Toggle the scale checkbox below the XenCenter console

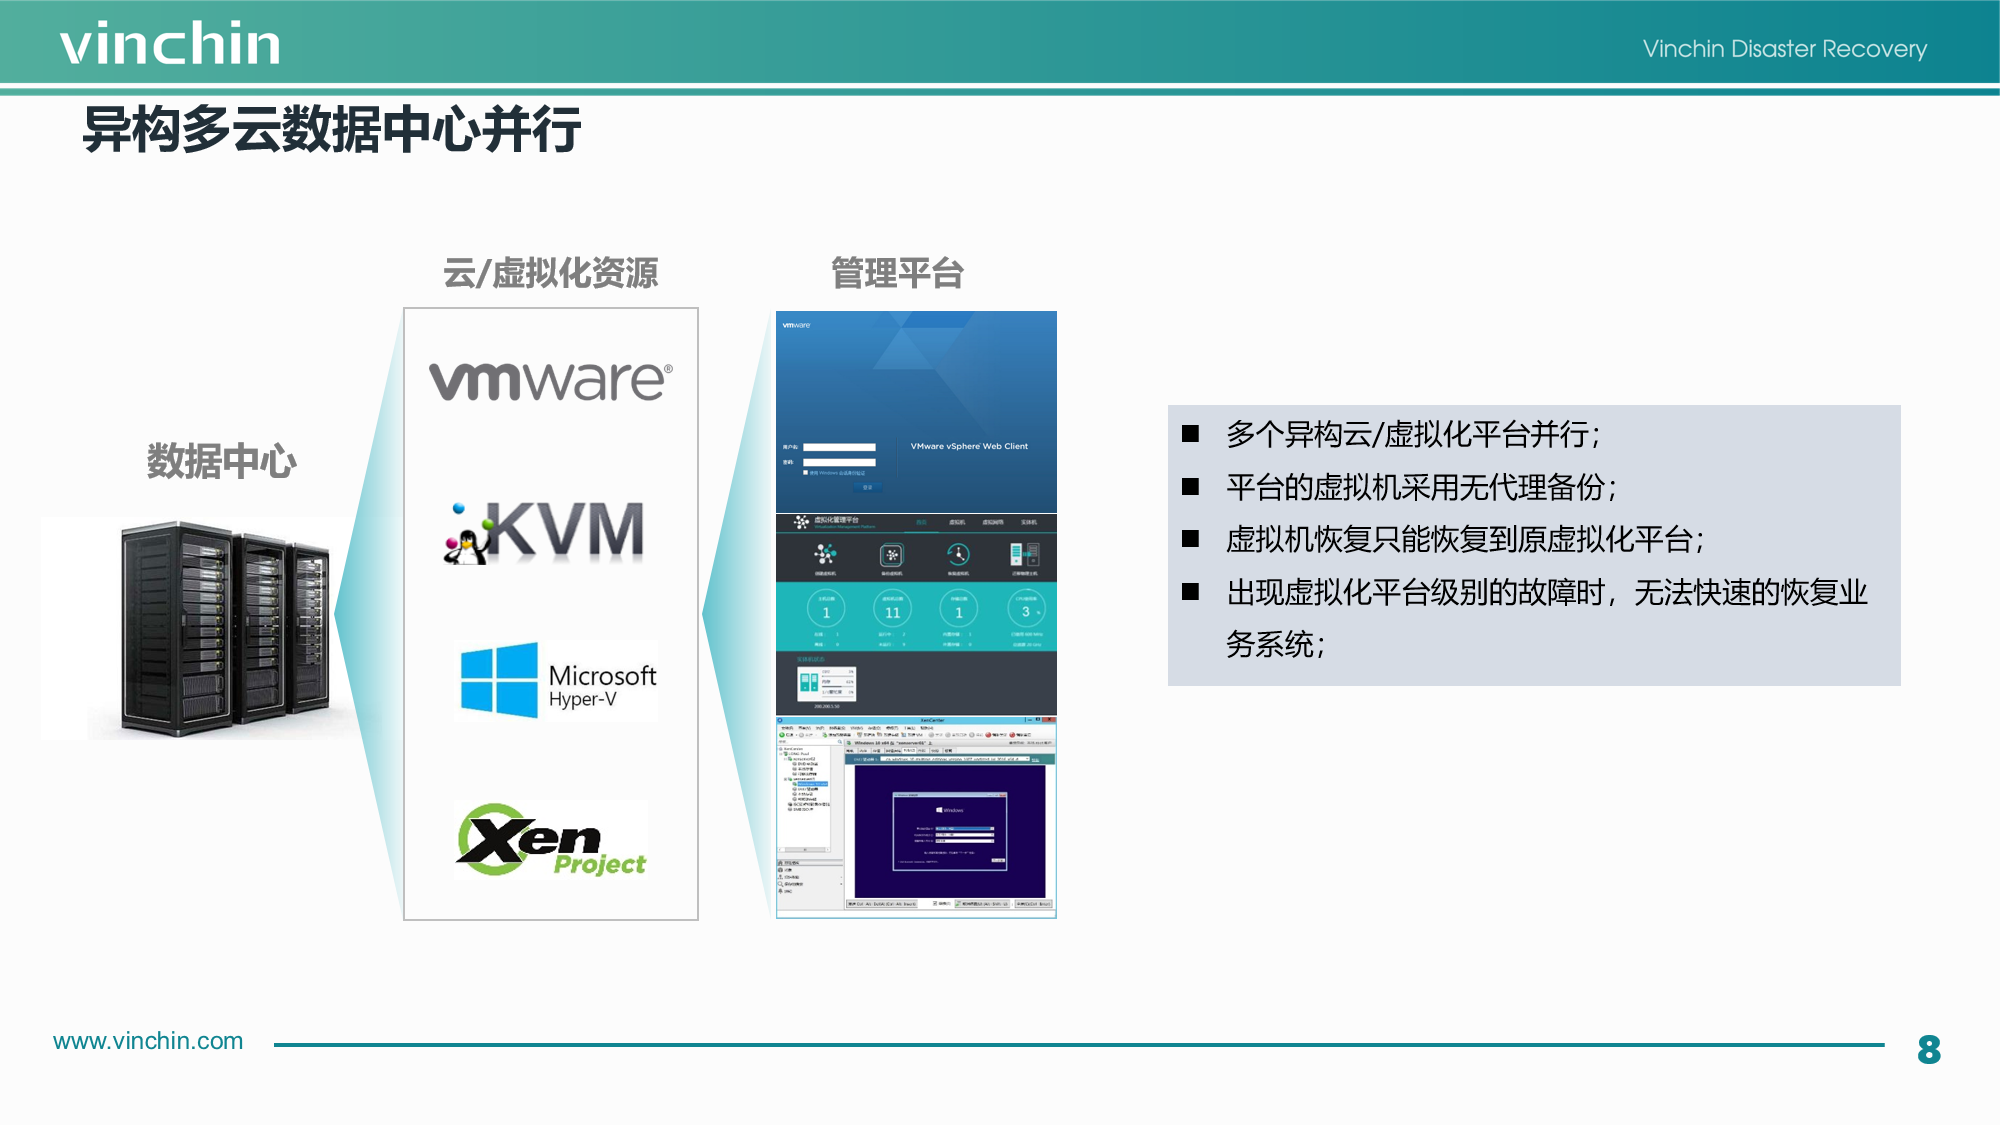tap(936, 903)
